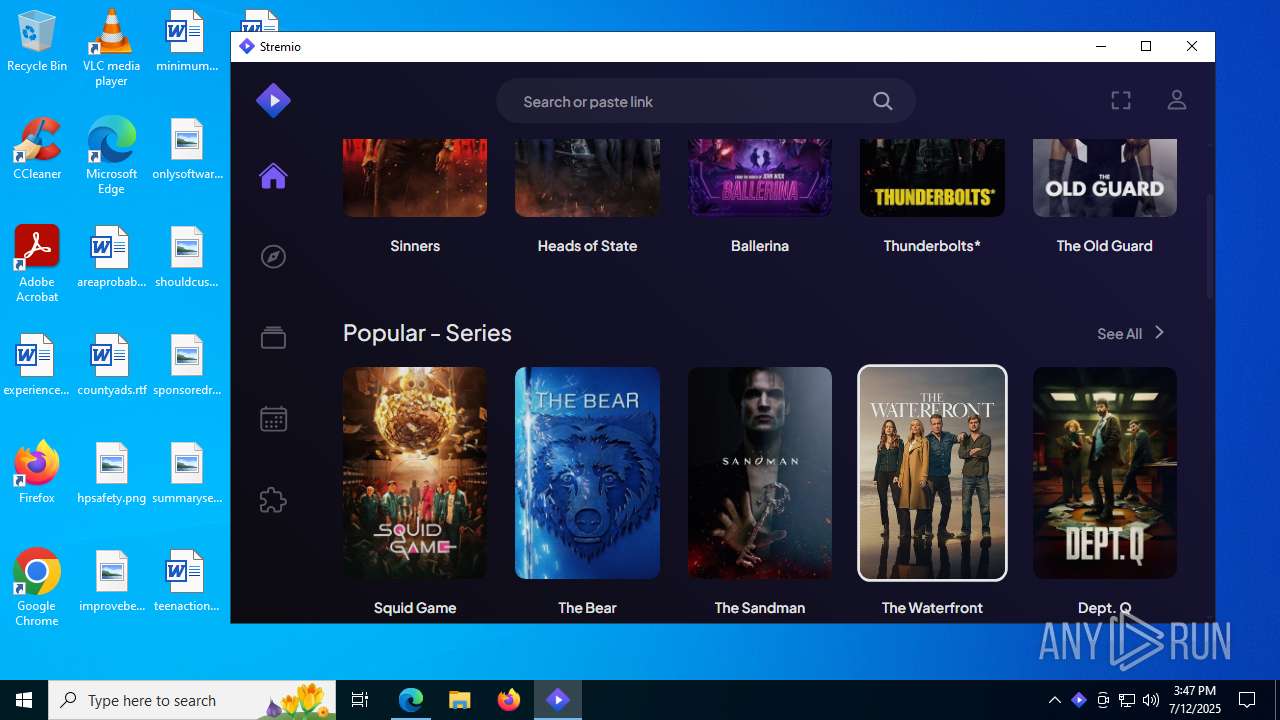This screenshot has height=720, width=1280.
Task: Focus the Search or paste link field
Action: click(705, 101)
